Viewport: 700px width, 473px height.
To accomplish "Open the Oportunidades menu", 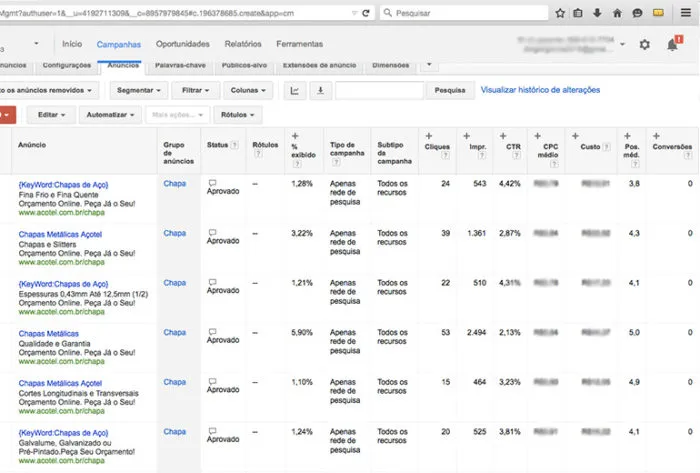I will click(183, 44).
